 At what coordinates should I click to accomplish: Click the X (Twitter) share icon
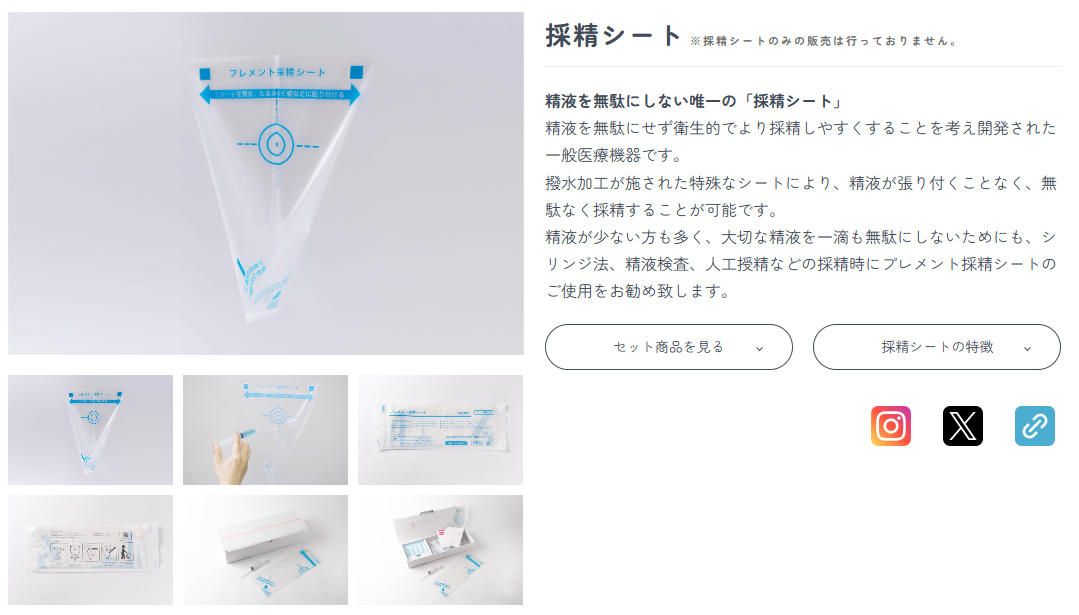(x=963, y=426)
